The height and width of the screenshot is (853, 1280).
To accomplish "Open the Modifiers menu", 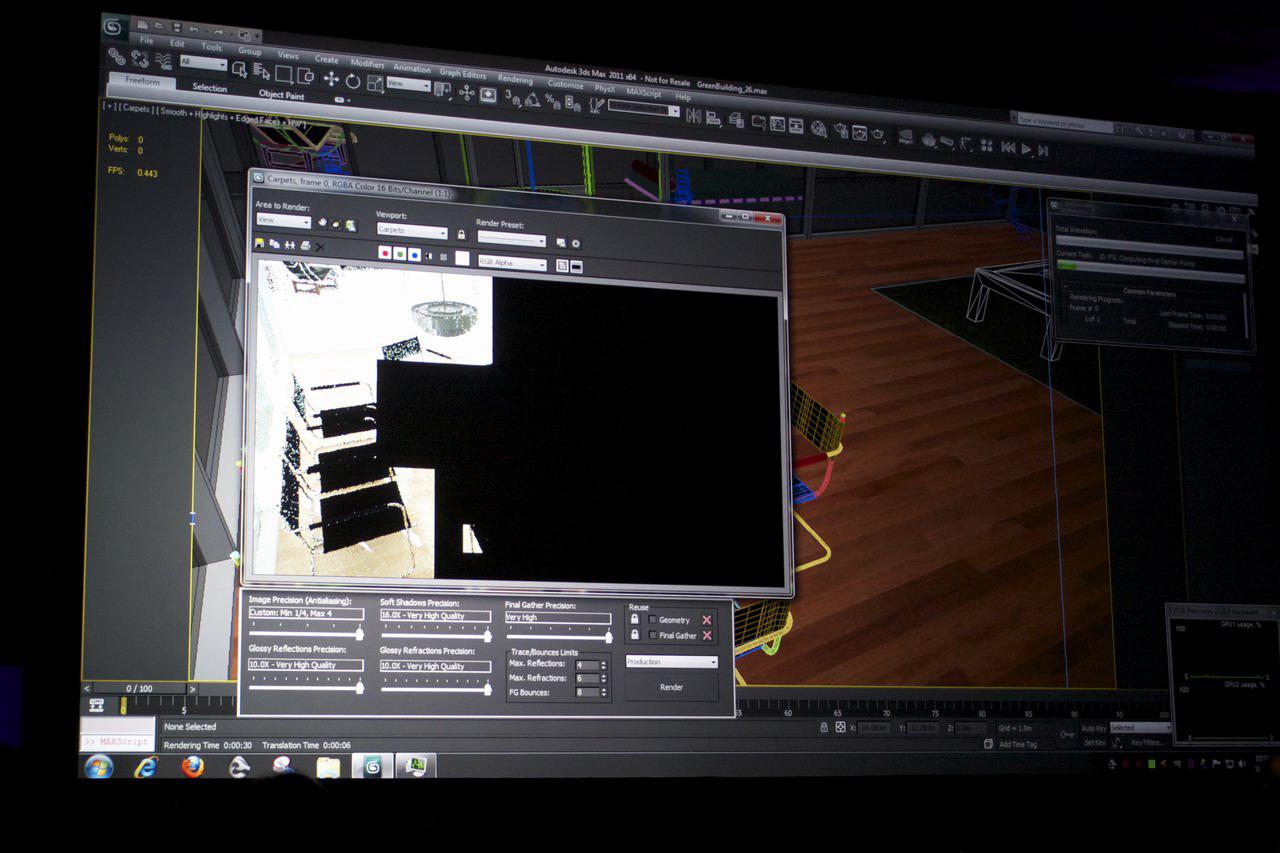I will tap(367, 63).
